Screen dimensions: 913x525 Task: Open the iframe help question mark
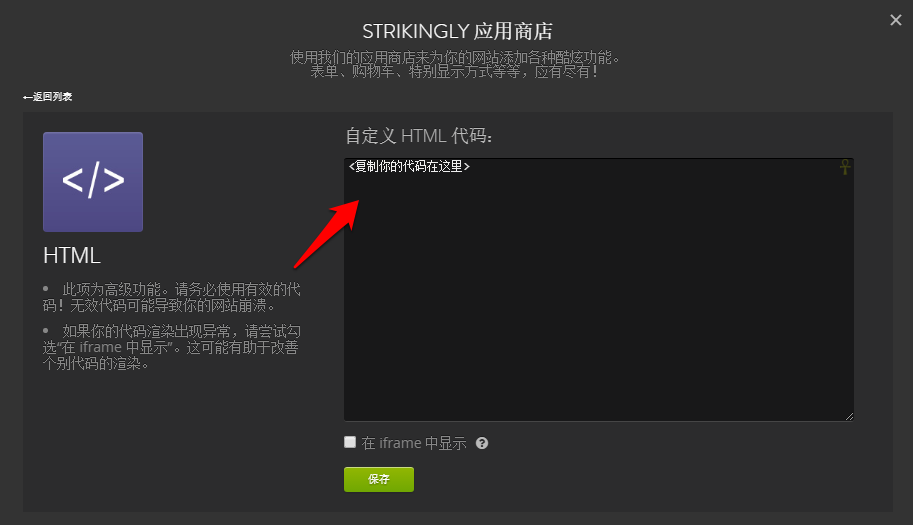point(482,443)
